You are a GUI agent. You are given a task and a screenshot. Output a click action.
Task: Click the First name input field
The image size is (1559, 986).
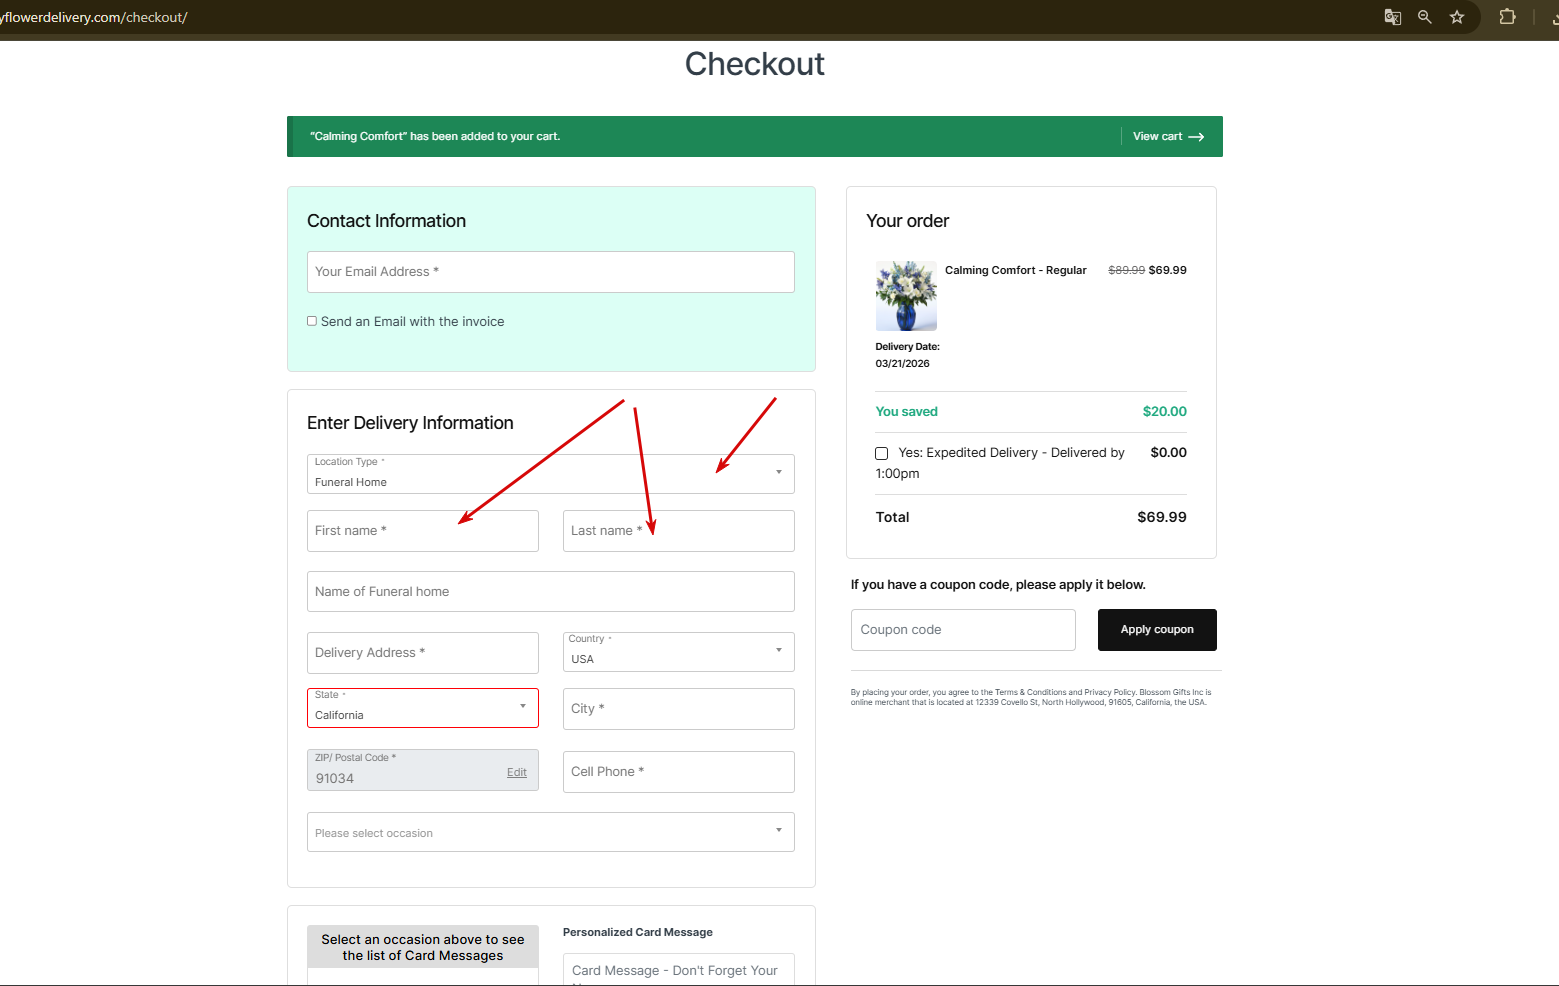click(x=422, y=531)
